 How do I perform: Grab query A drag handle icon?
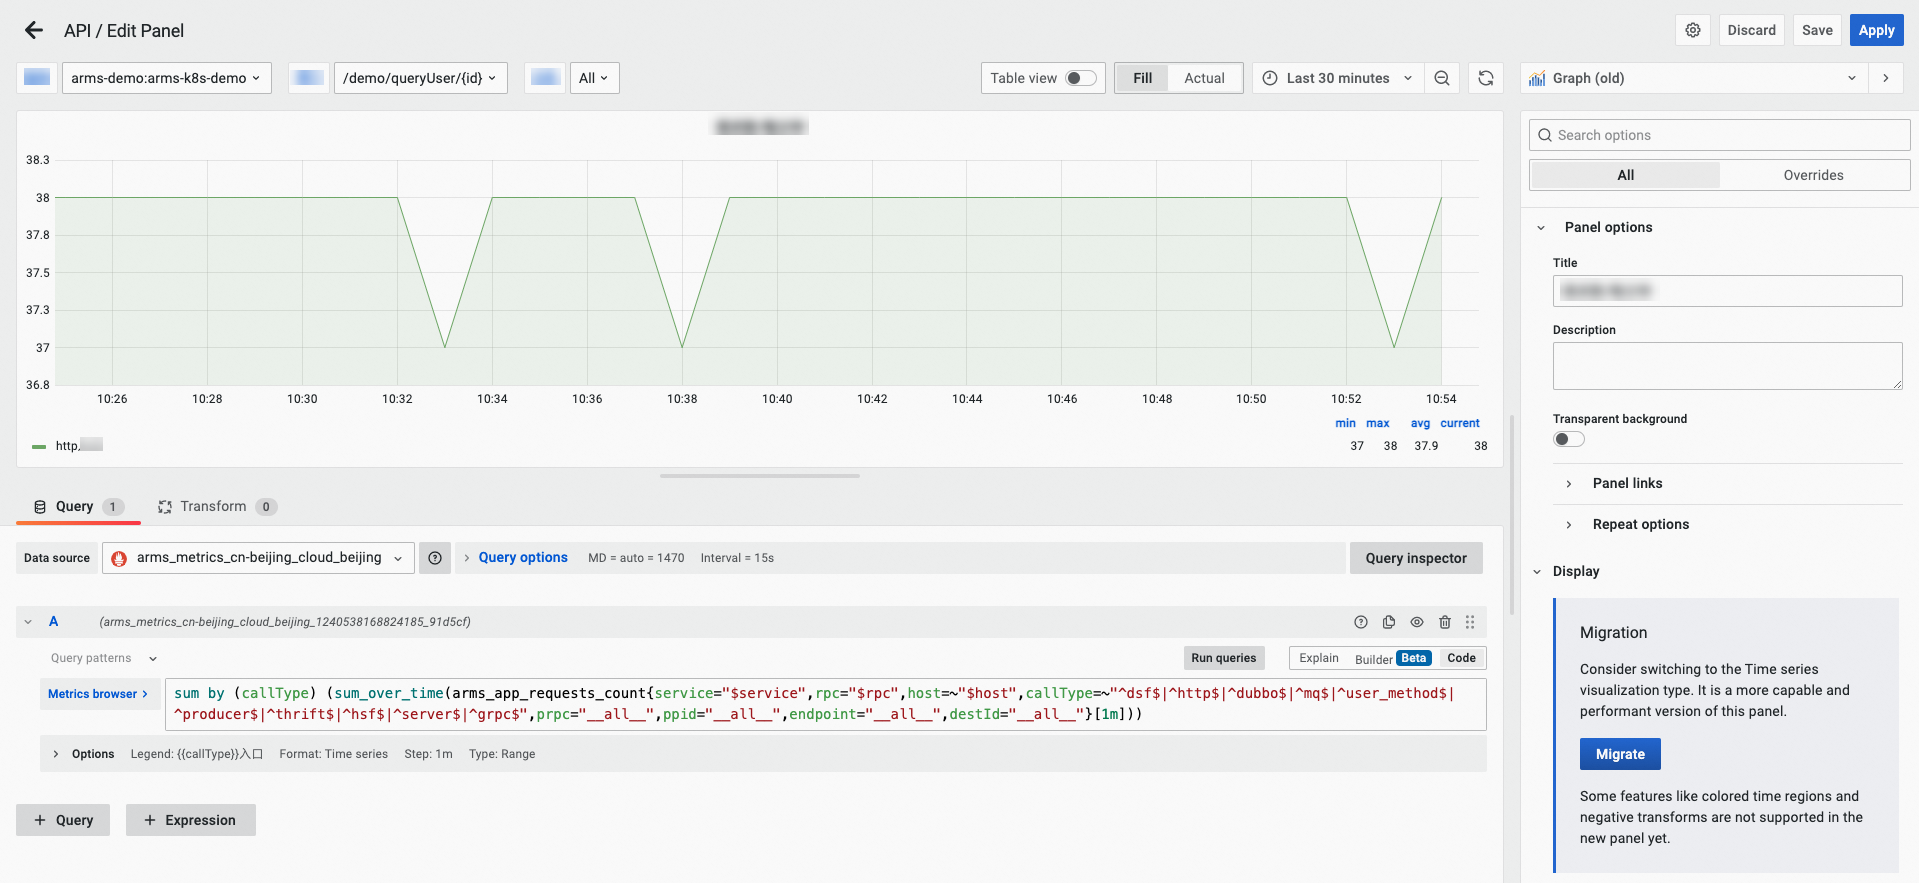[1470, 622]
